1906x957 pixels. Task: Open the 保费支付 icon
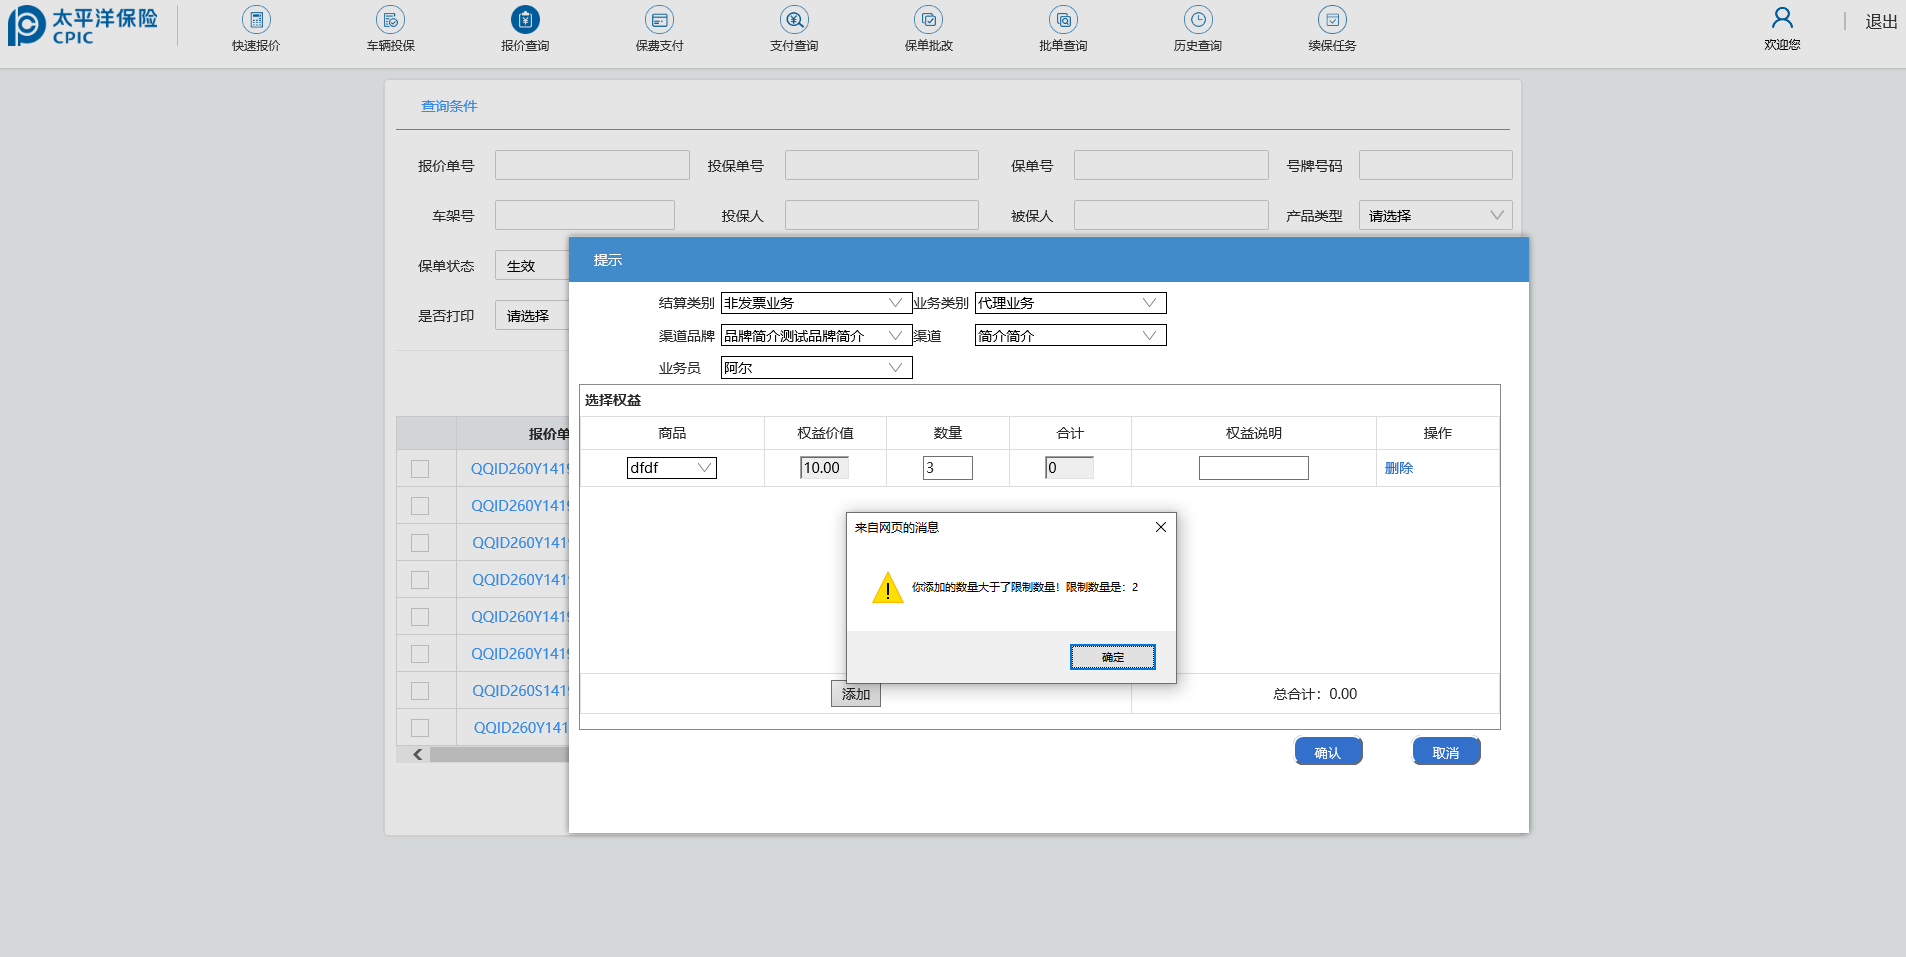coord(659,20)
